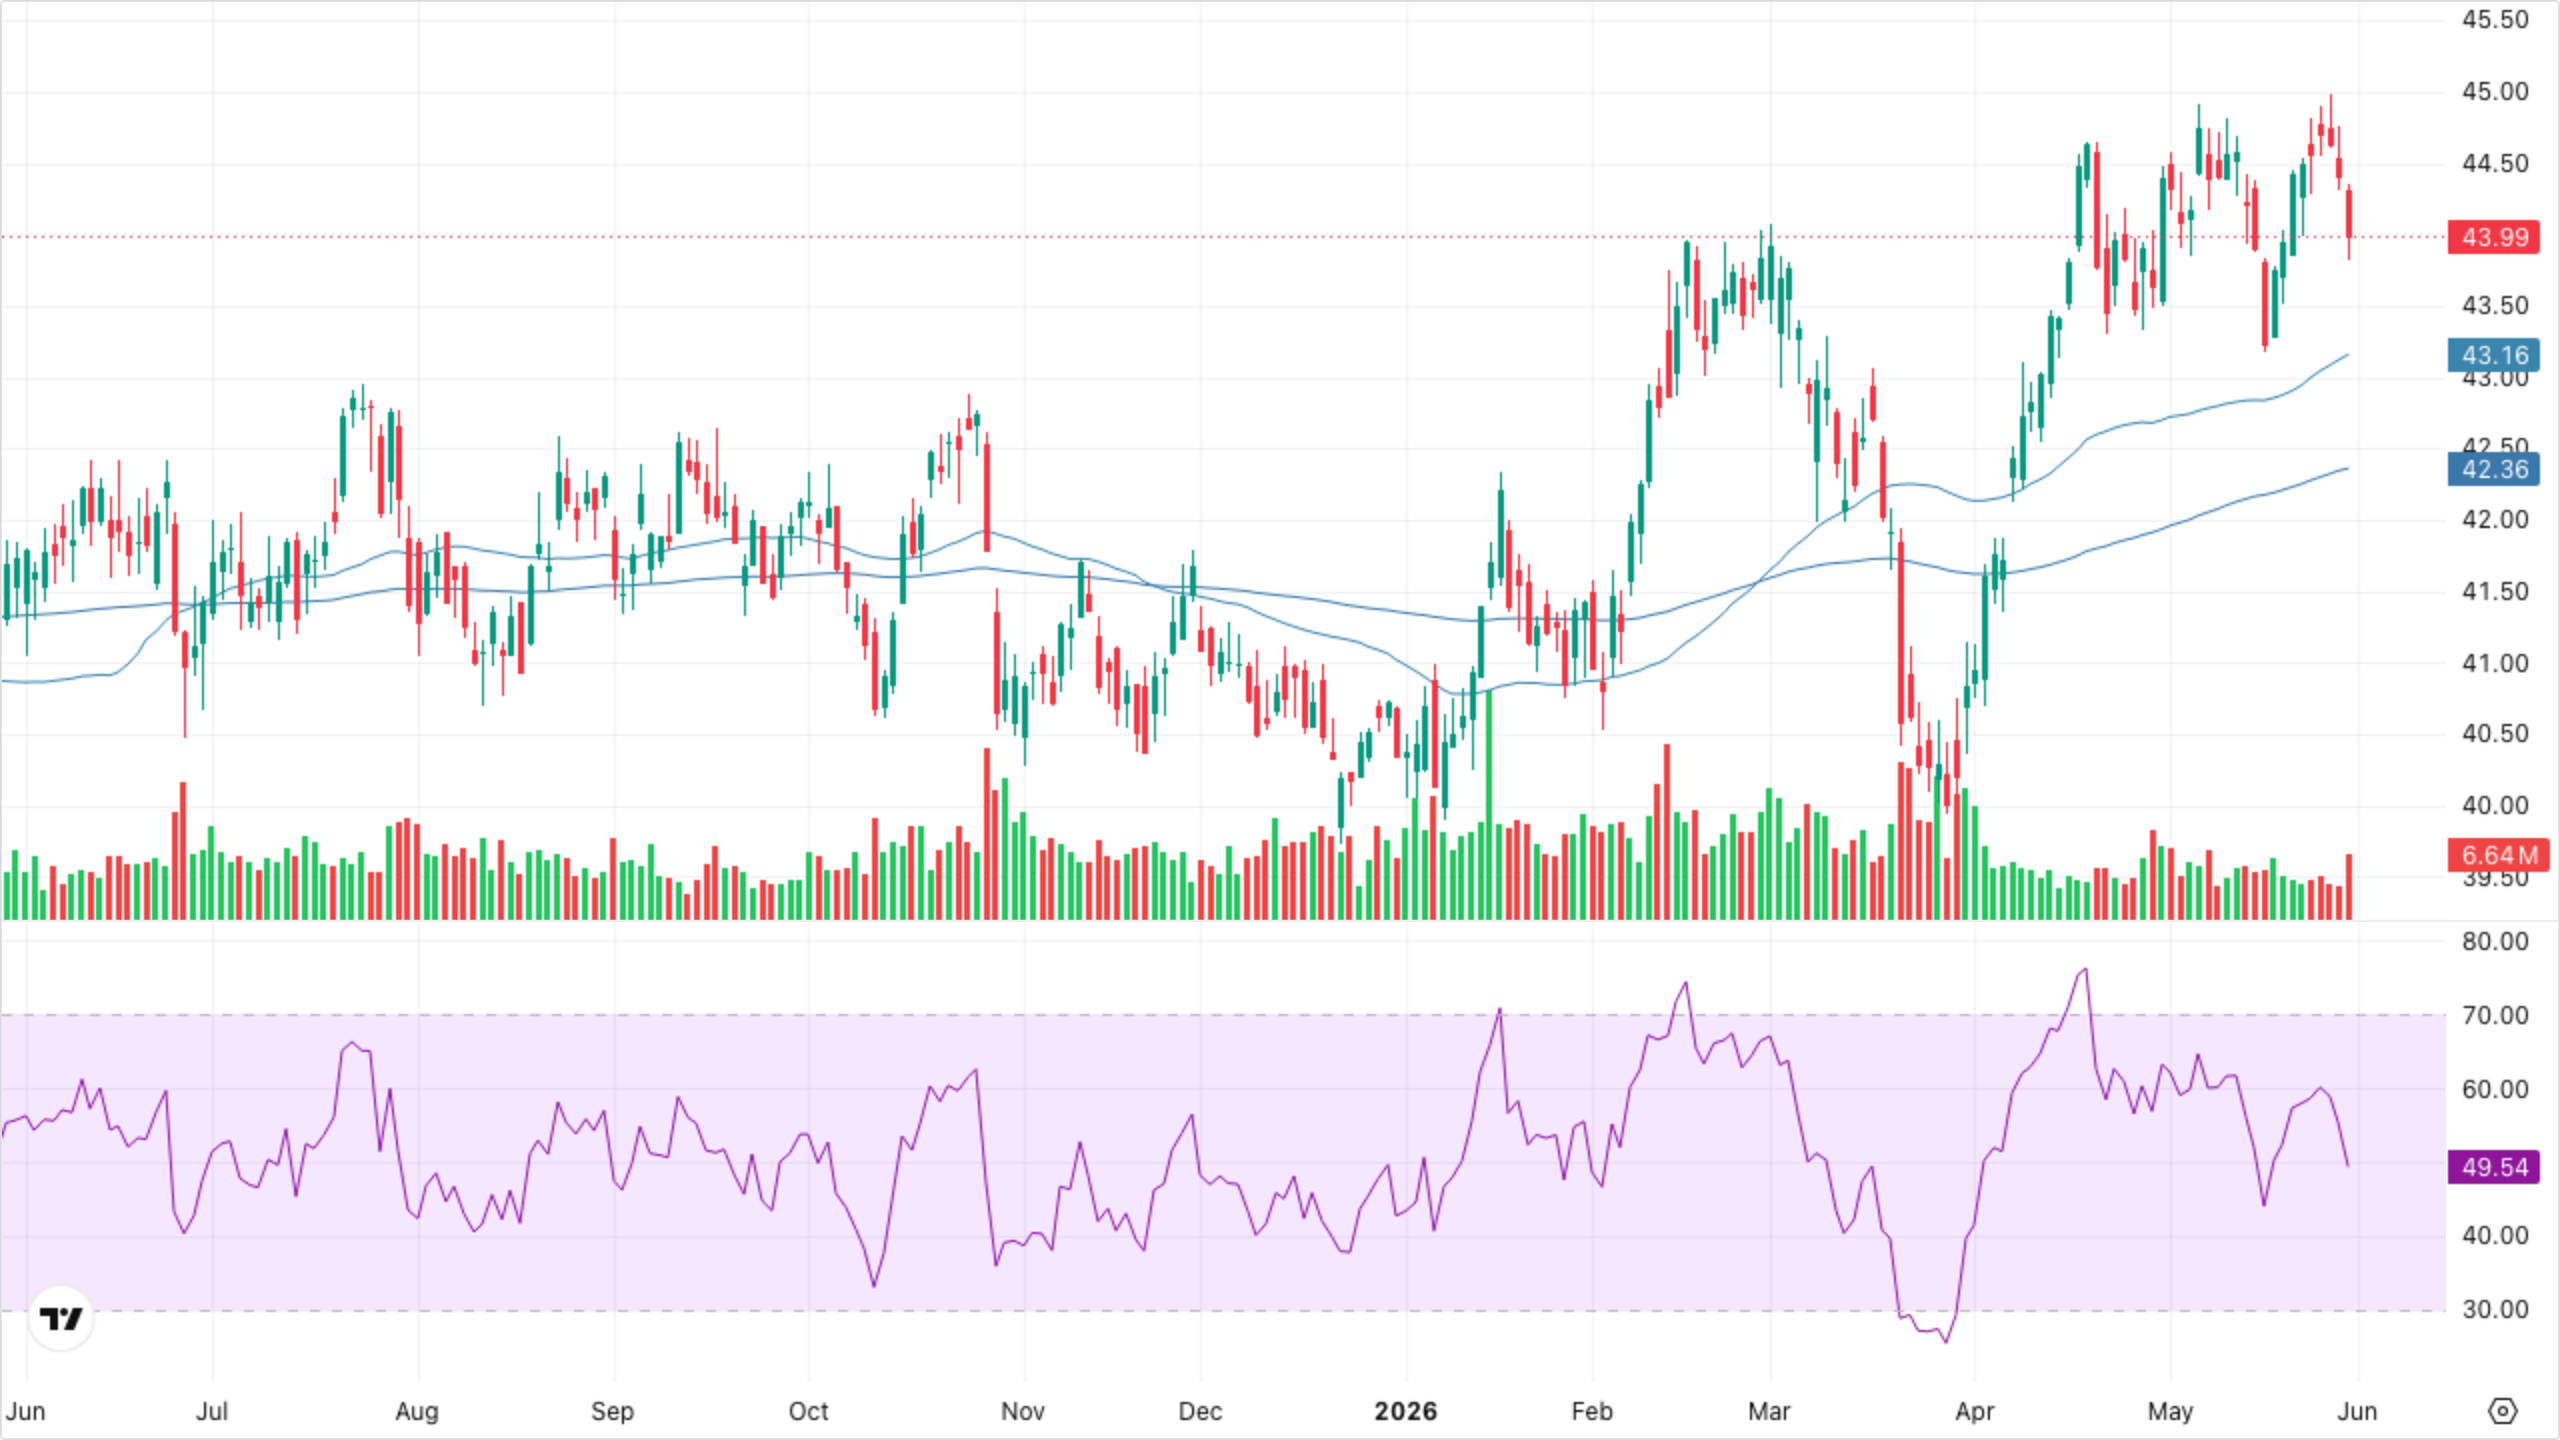Image resolution: width=2560 pixels, height=1440 pixels.
Task: Click the 45.00 price scale level
Action: pyautogui.click(x=2494, y=92)
